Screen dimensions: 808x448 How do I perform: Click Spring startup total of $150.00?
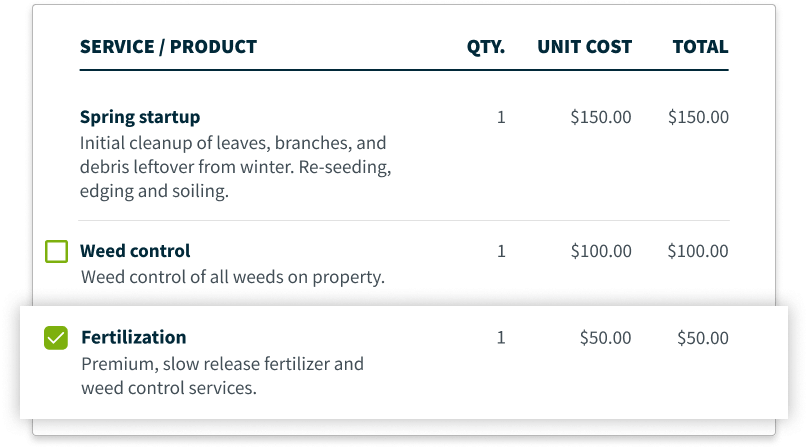click(698, 117)
